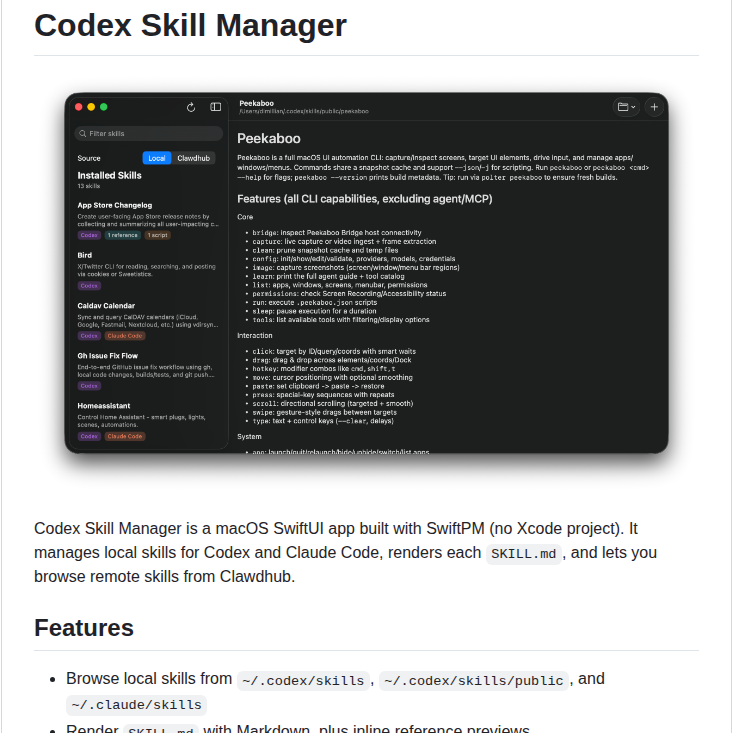Click the 'bridge: inspect Peekaboo Bridge' list item

(x=337, y=232)
